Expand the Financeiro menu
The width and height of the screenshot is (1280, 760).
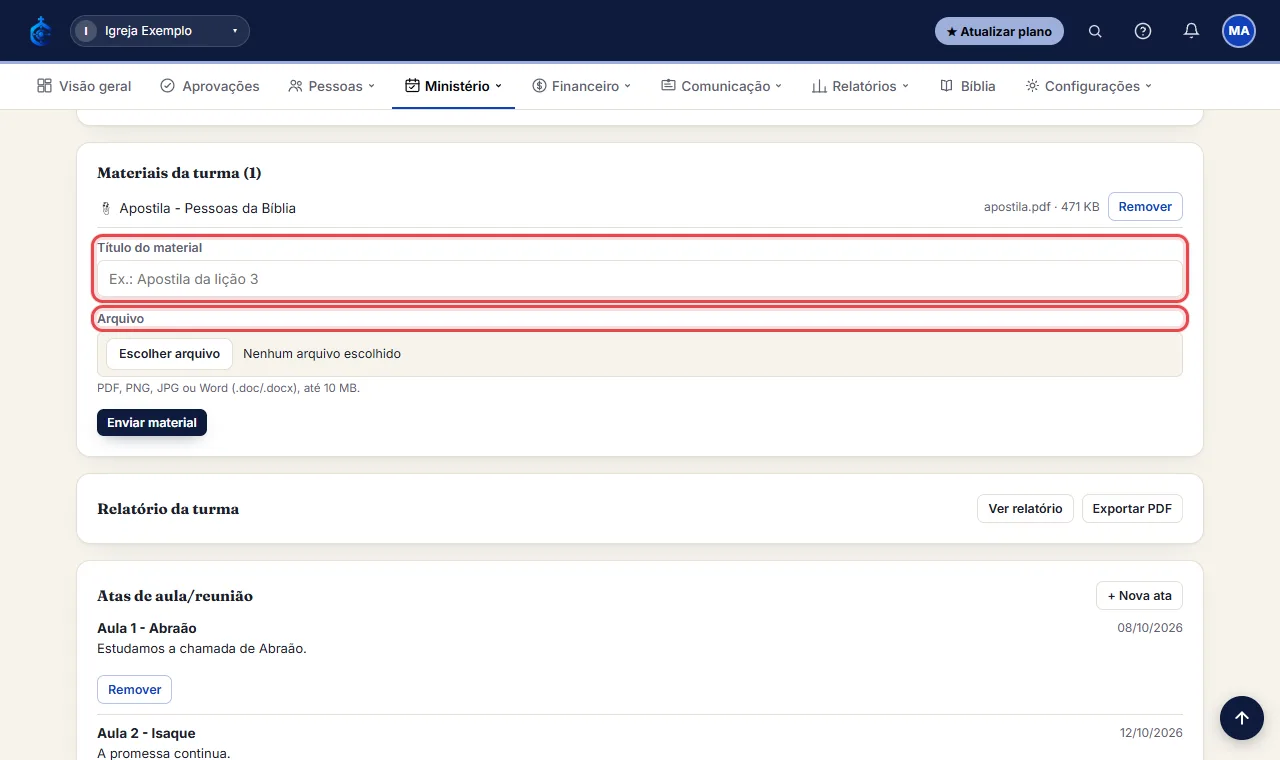click(x=582, y=86)
